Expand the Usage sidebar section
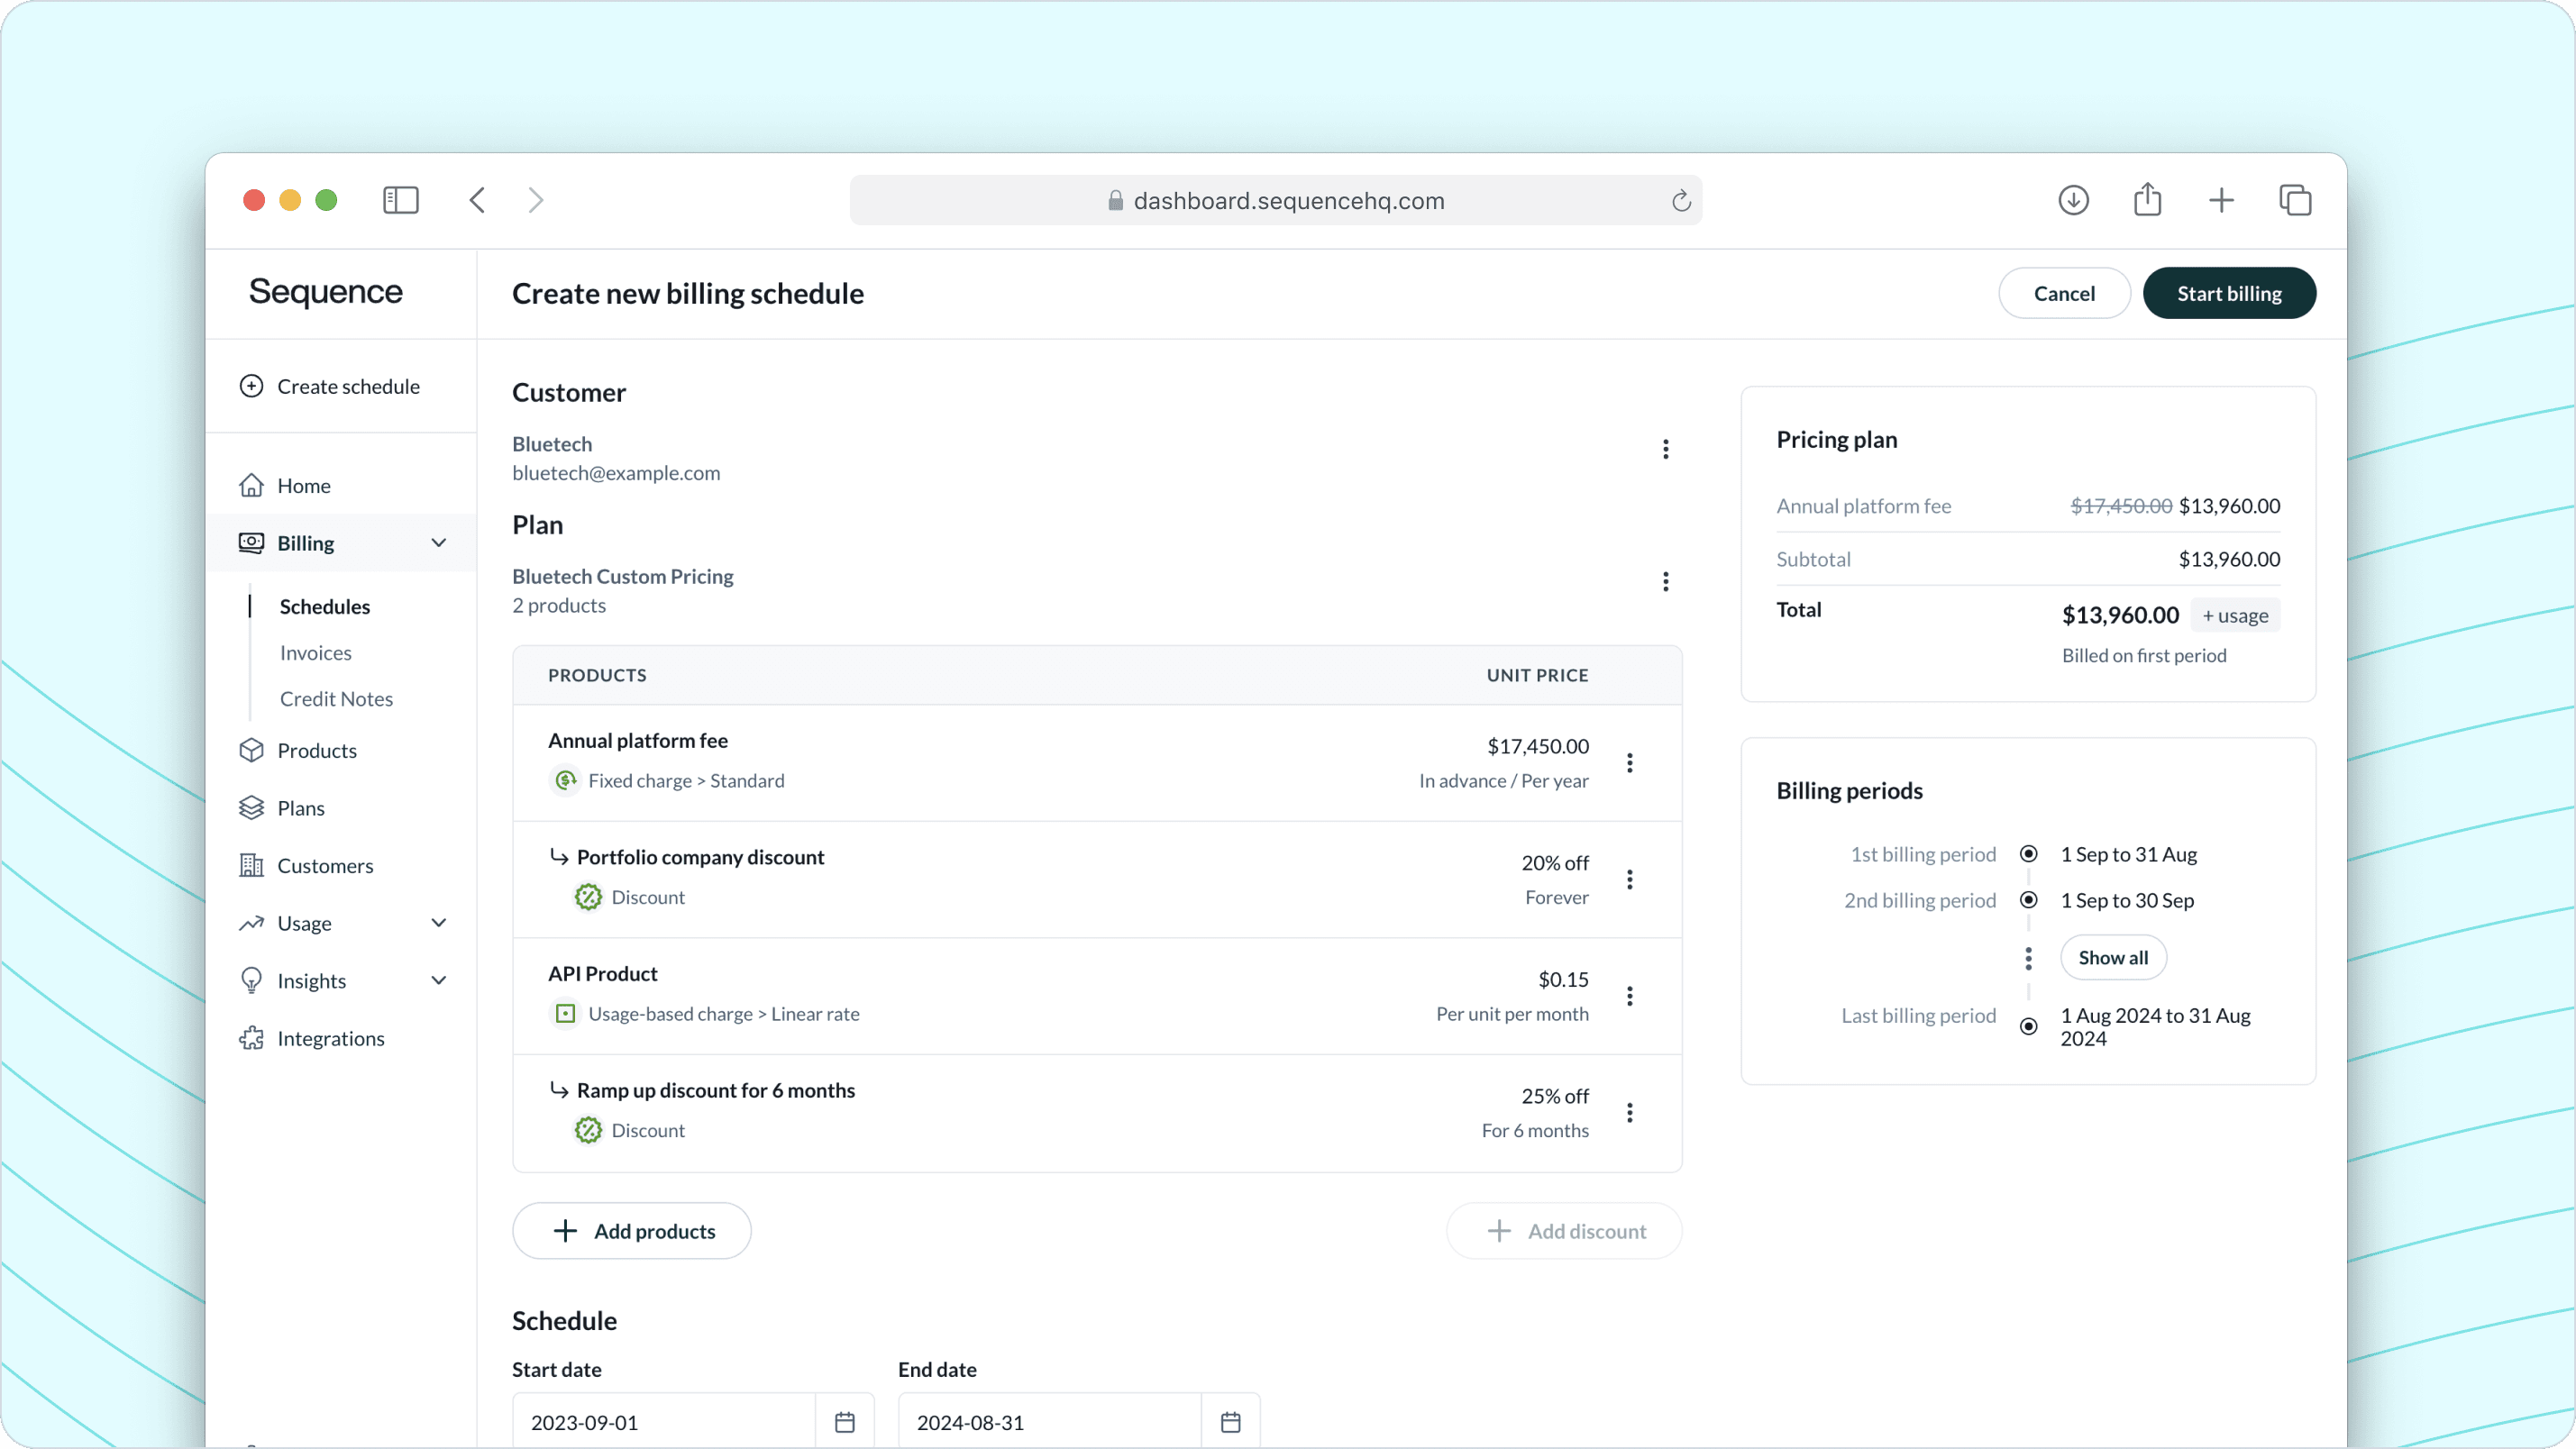Viewport: 2576px width, 1449px height. (438, 923)
